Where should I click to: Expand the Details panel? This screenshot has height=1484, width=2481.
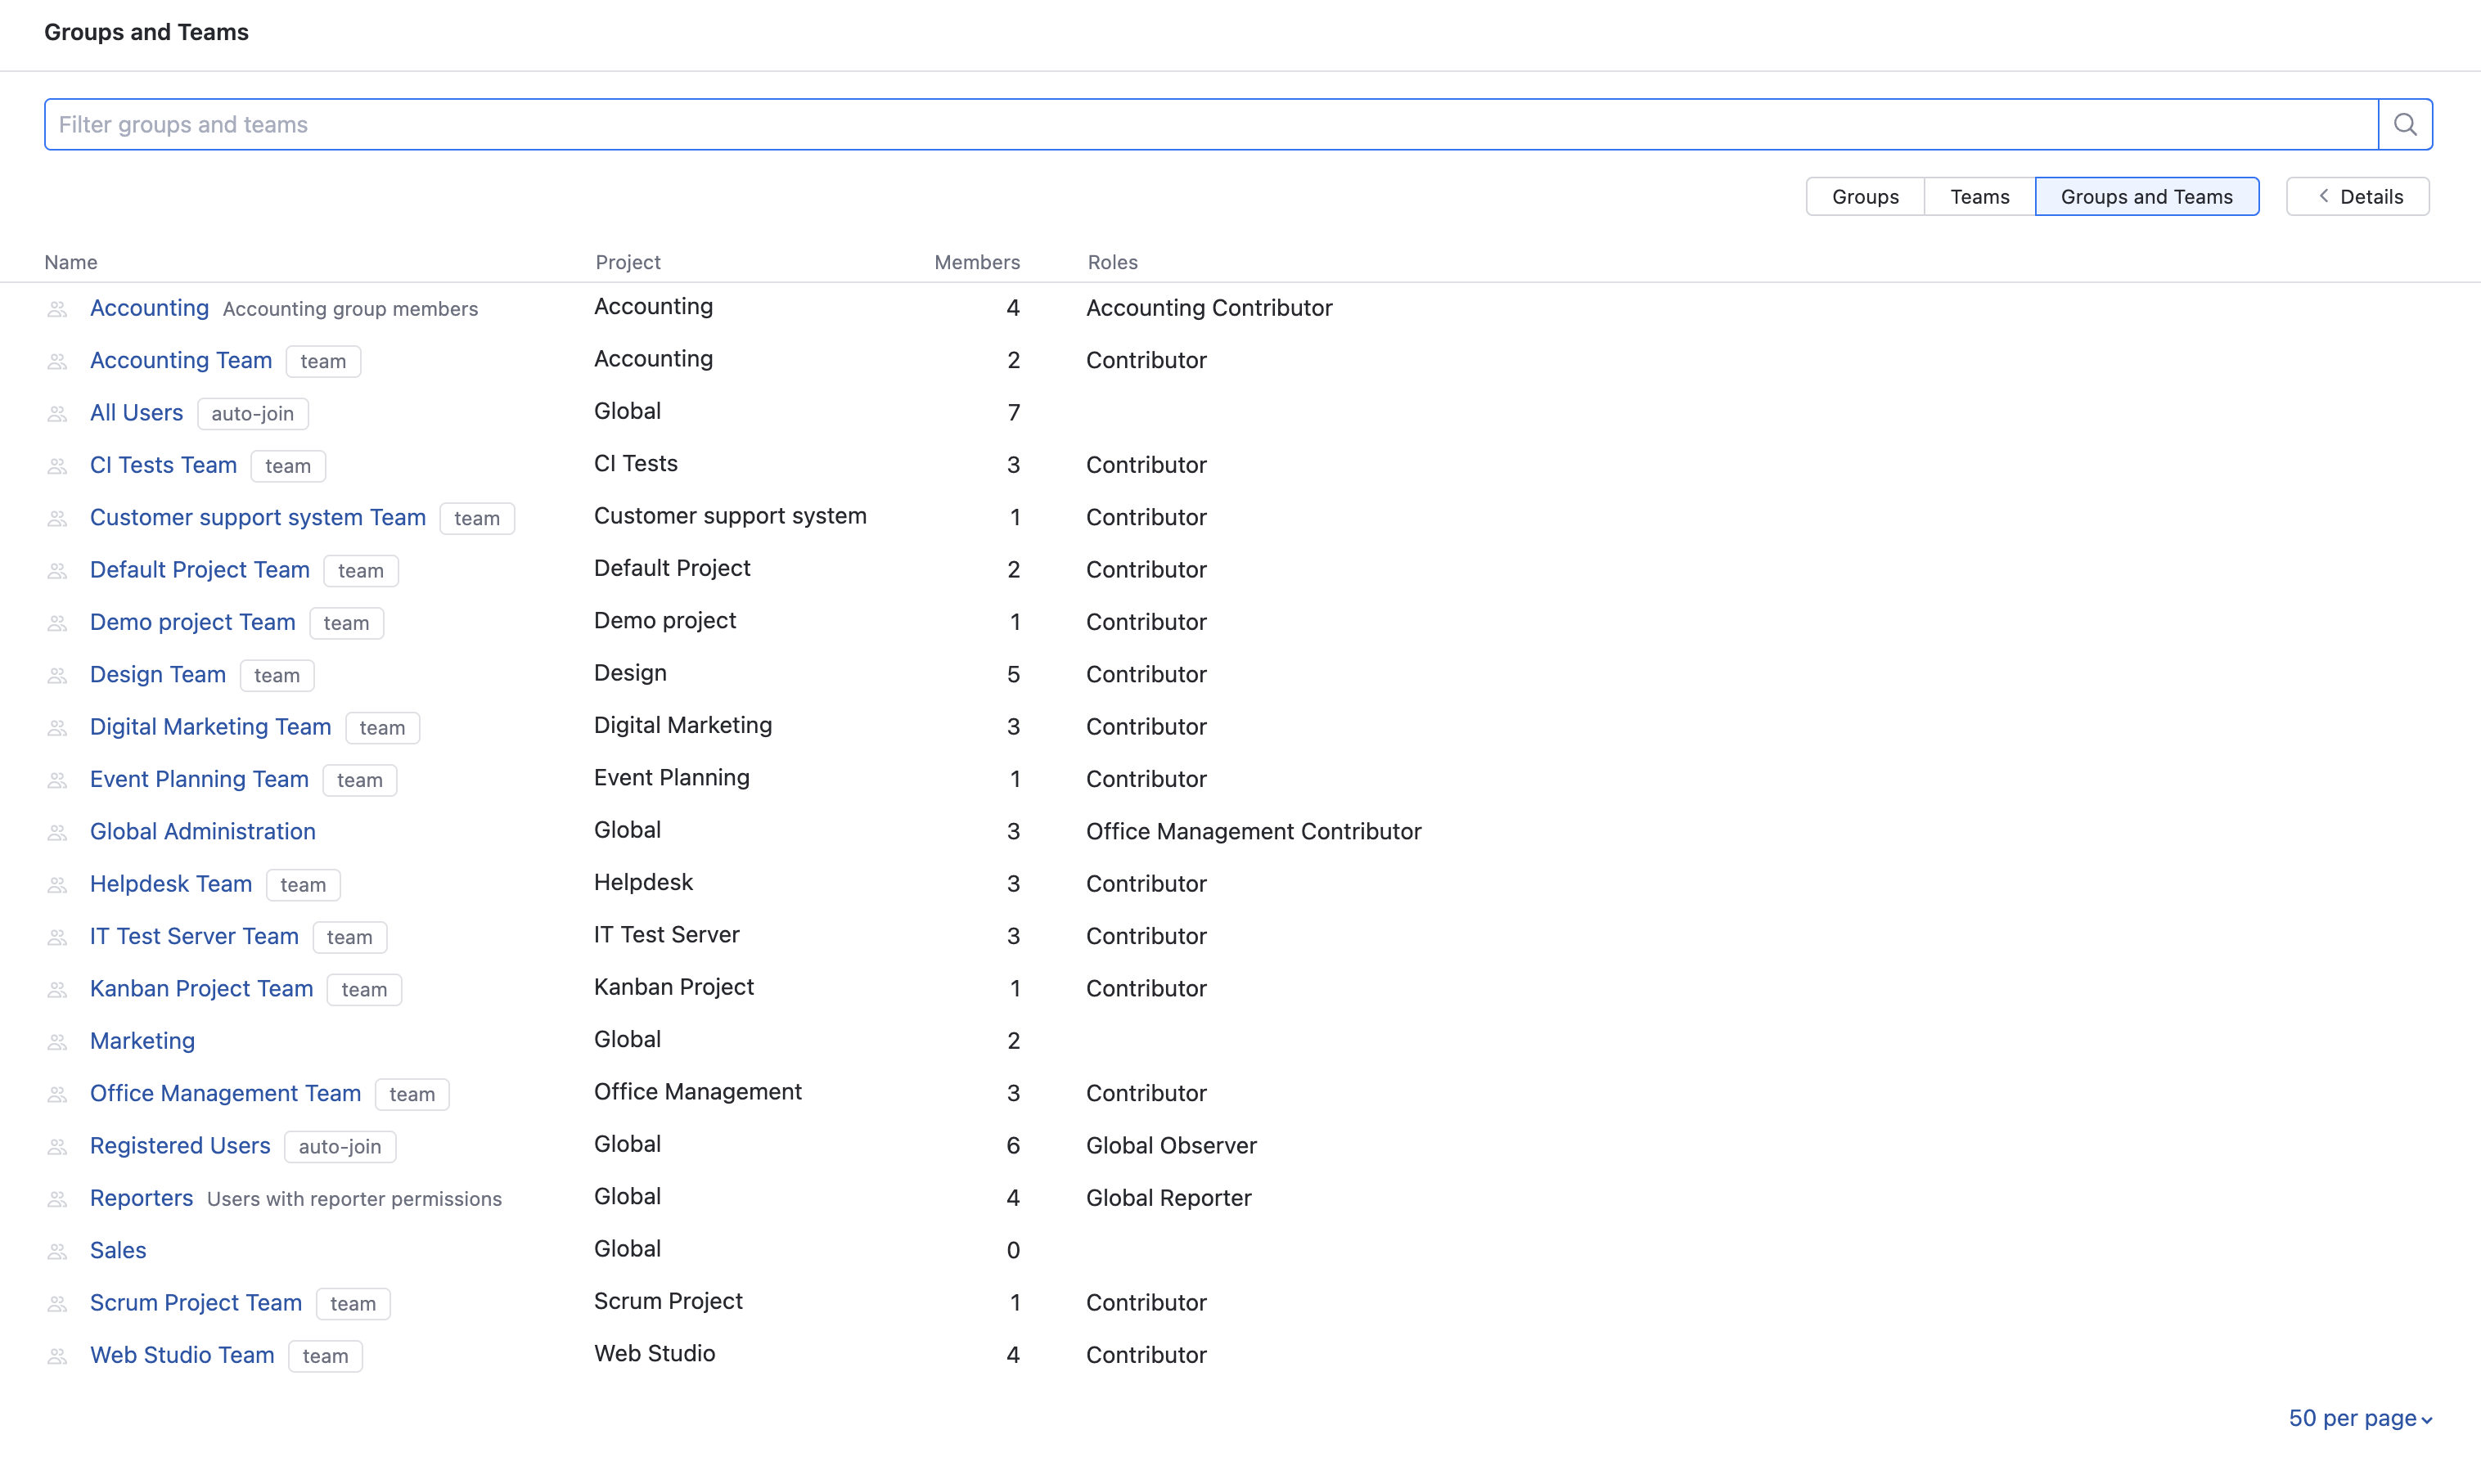tap(2357, 196)
